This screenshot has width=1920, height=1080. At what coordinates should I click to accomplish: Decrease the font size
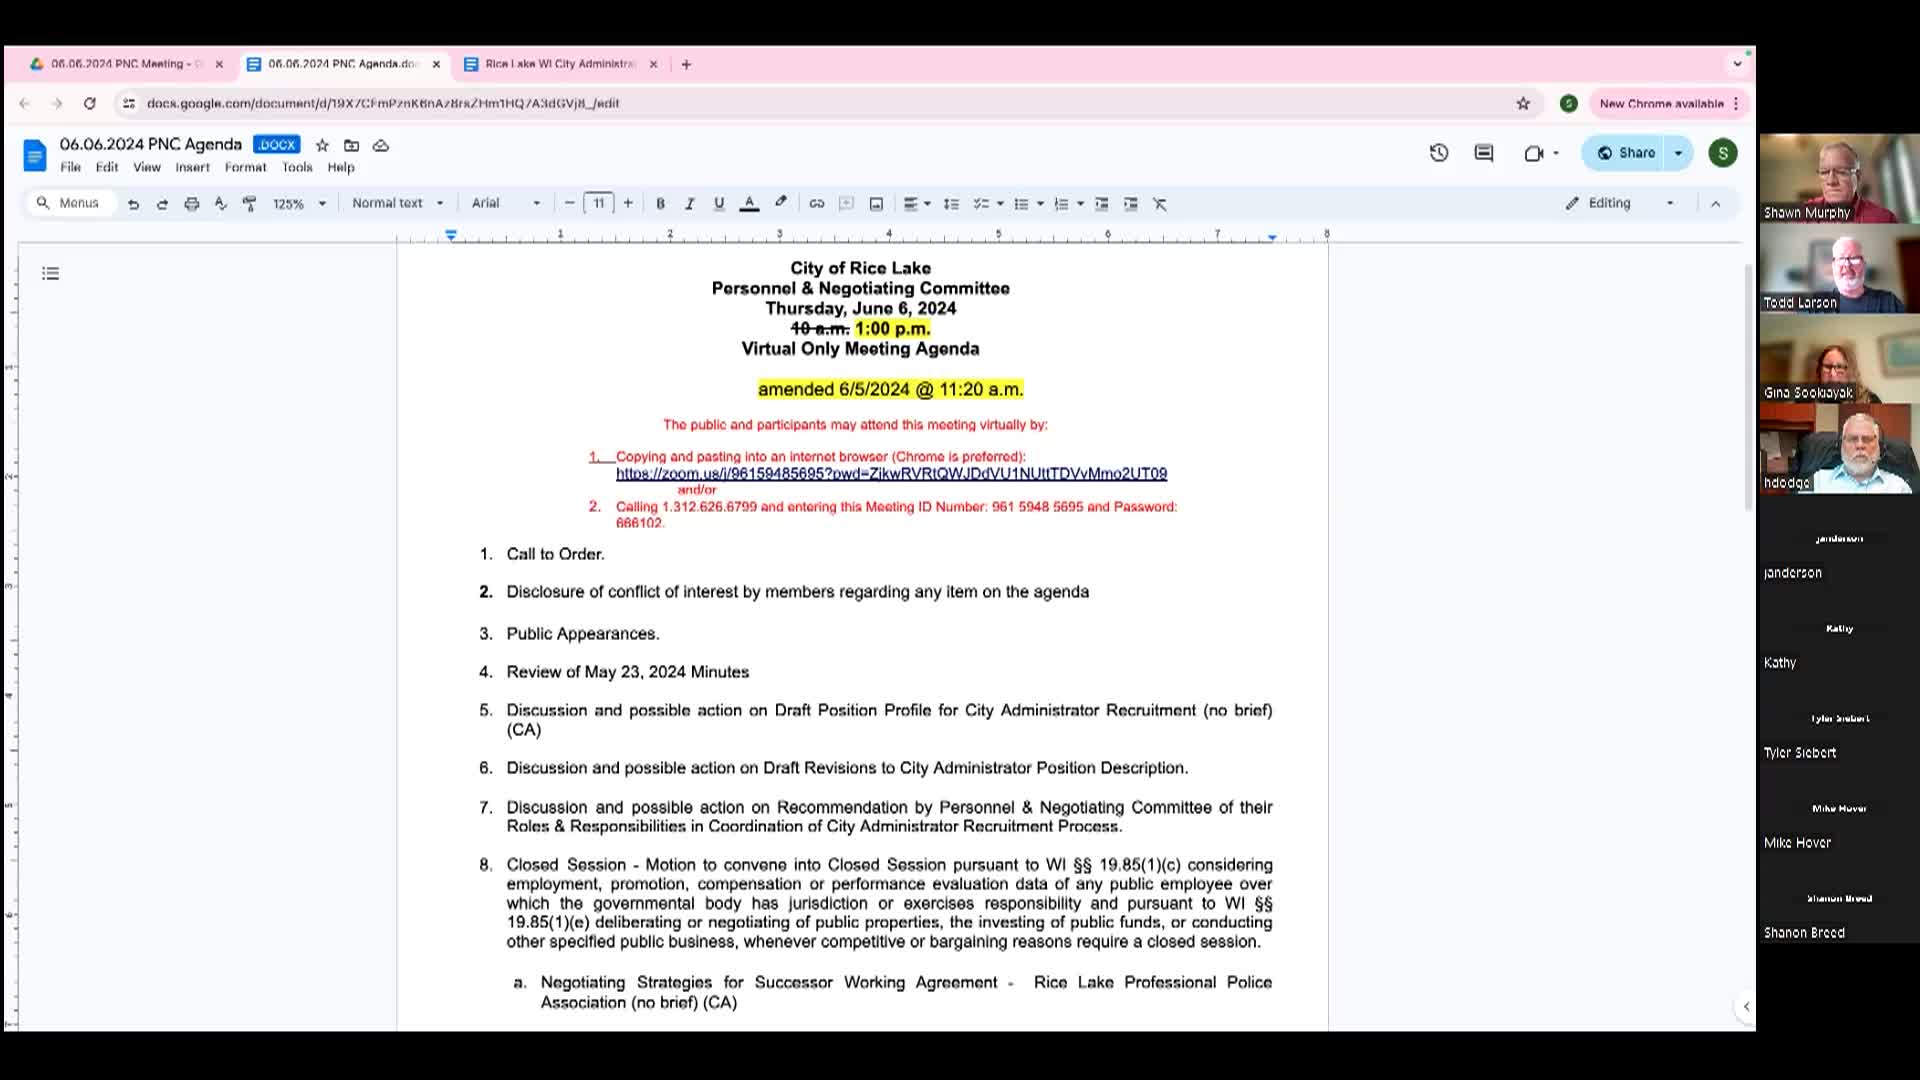pos(570,203)
